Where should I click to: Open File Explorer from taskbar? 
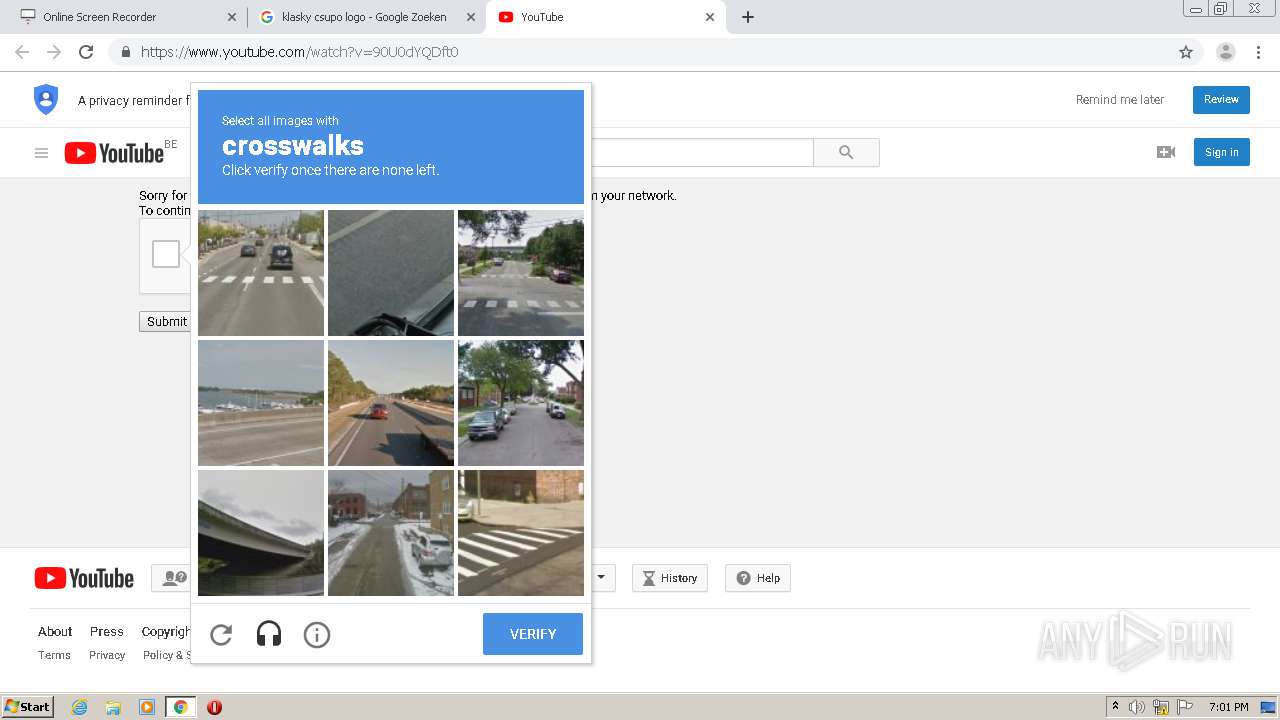click(113, 707)
